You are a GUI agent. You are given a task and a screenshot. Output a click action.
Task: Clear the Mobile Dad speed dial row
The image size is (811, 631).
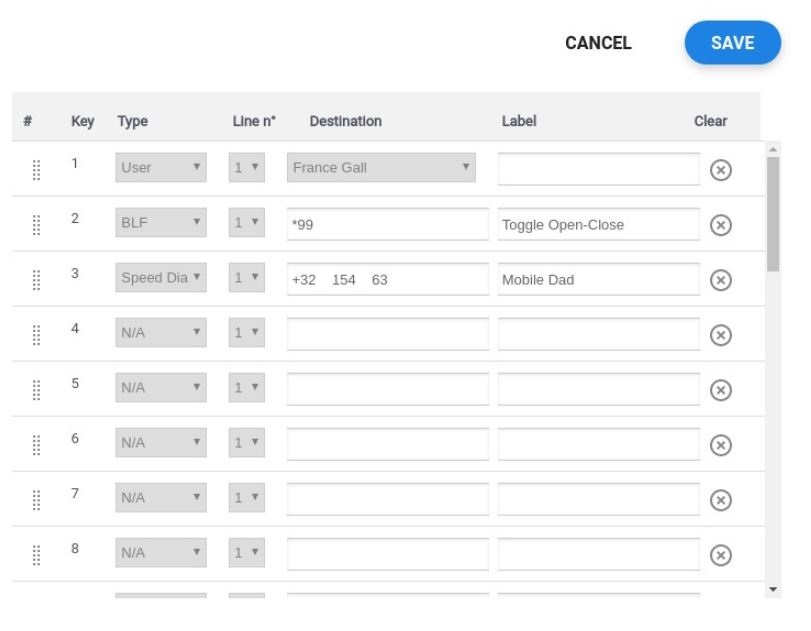(720, 280)
